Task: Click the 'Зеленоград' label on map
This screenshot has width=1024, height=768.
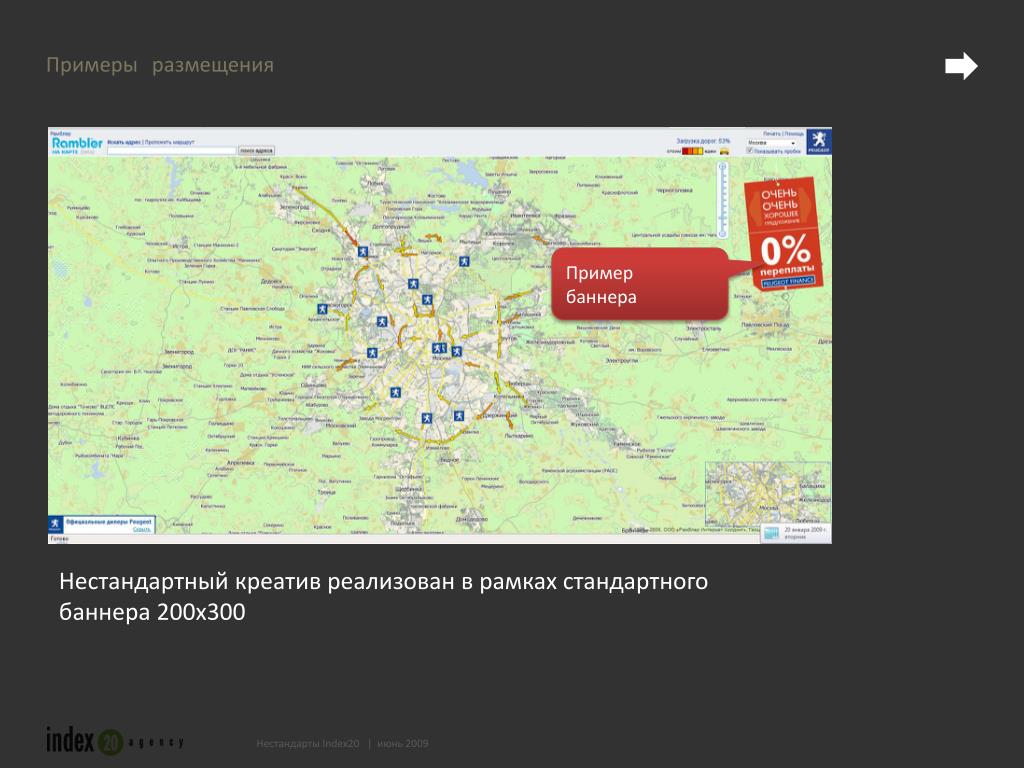Action: (294, 206)
